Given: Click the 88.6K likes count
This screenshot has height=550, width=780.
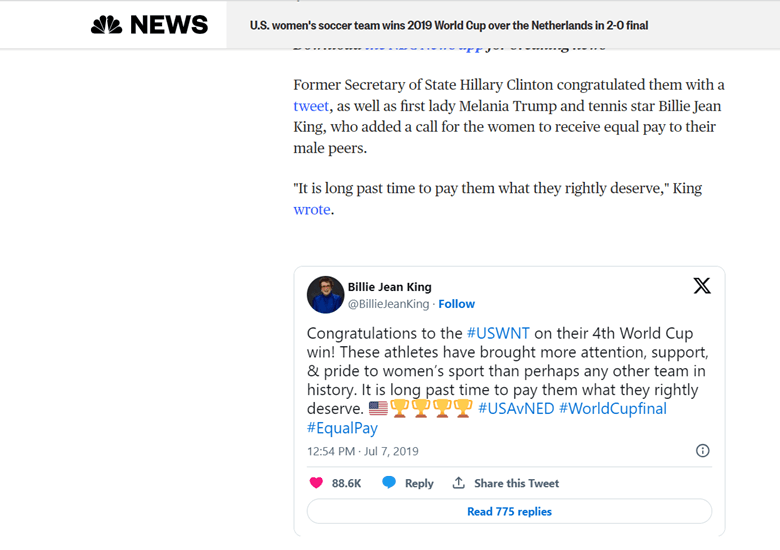Looking at the screenshot, I should click(x=346, y=483).
